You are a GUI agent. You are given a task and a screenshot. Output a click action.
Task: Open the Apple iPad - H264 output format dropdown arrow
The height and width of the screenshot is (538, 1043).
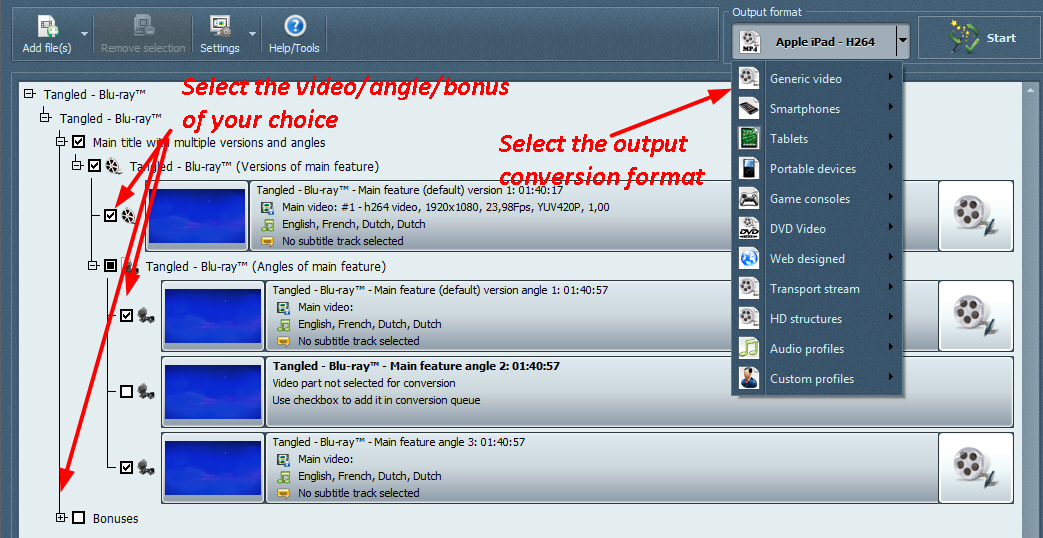point(902,41)
